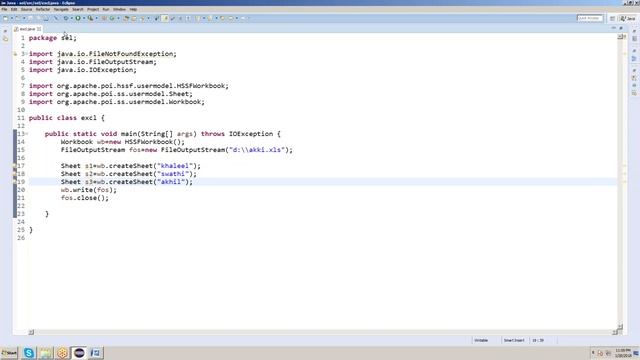Viewport: 640px width, 360px height.
Task: Click the 'wb.write(fos);' line
Action: pos(89,190)
